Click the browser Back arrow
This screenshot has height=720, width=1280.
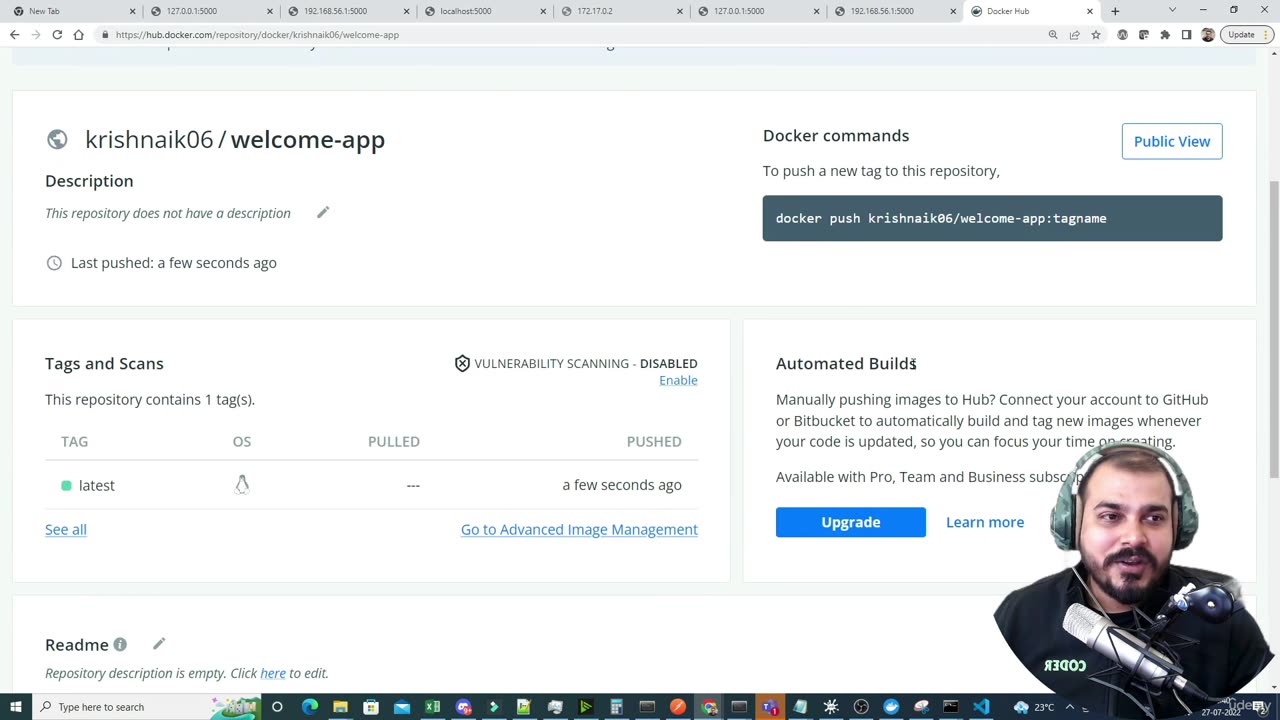click(x=14, y=34)
